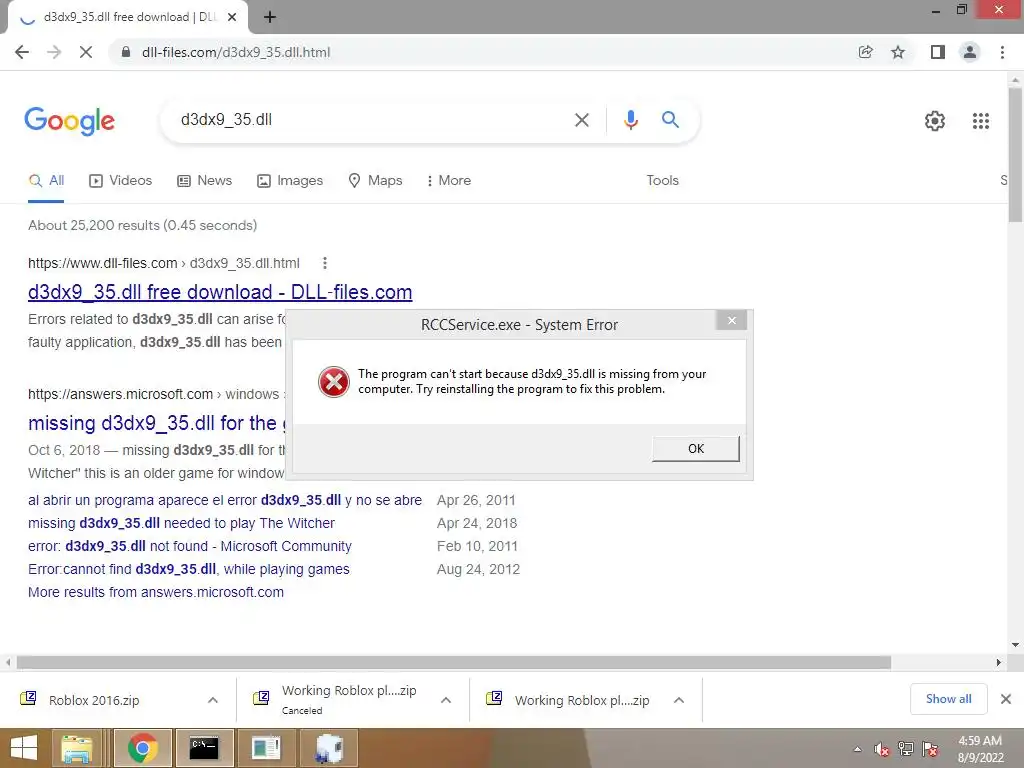Click the network tray icon
The height and width of the screenshot is (768, 1024).
coord(906,749)
